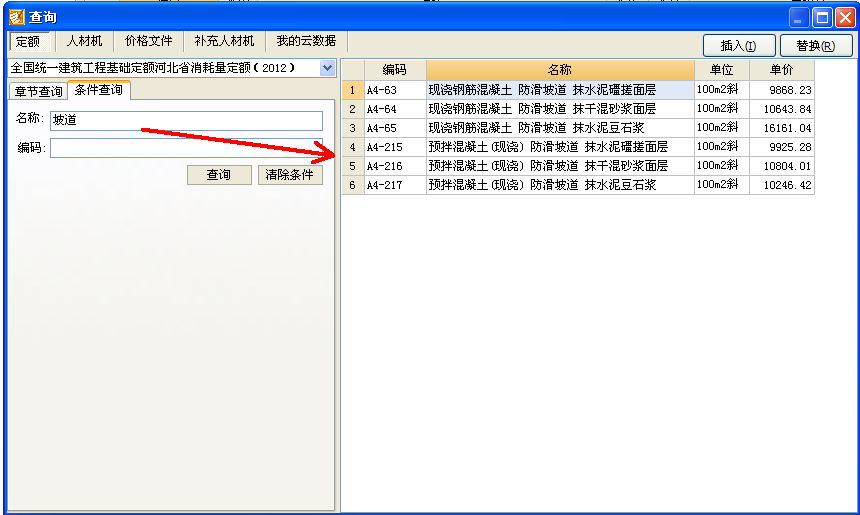This screenshot has width=860, height=515.
Task: Select code cell A4-64
Action: tap(395, 109)
